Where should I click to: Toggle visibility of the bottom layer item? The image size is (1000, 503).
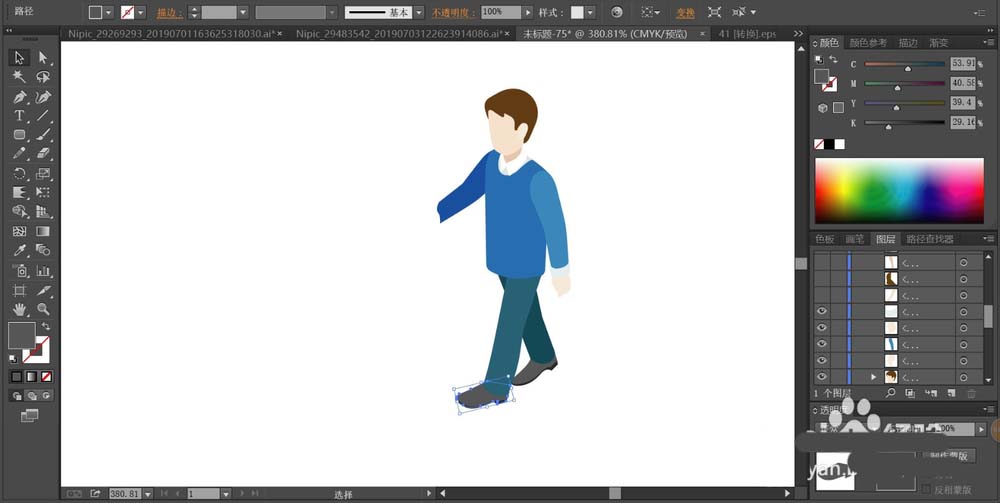click(822, 376)
